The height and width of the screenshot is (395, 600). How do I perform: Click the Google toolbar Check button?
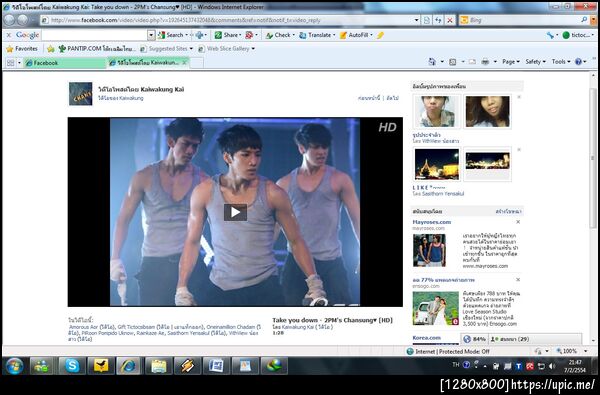[x=279, y=35]
